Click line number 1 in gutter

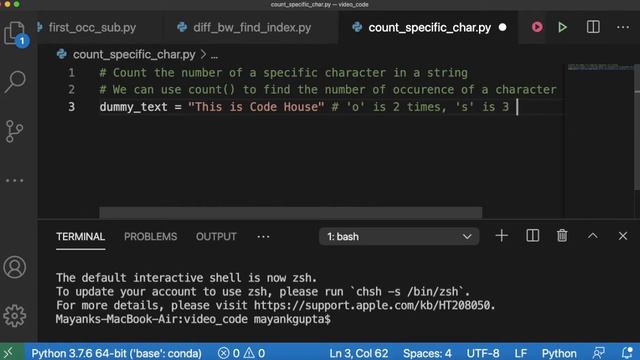coord(71,73)
